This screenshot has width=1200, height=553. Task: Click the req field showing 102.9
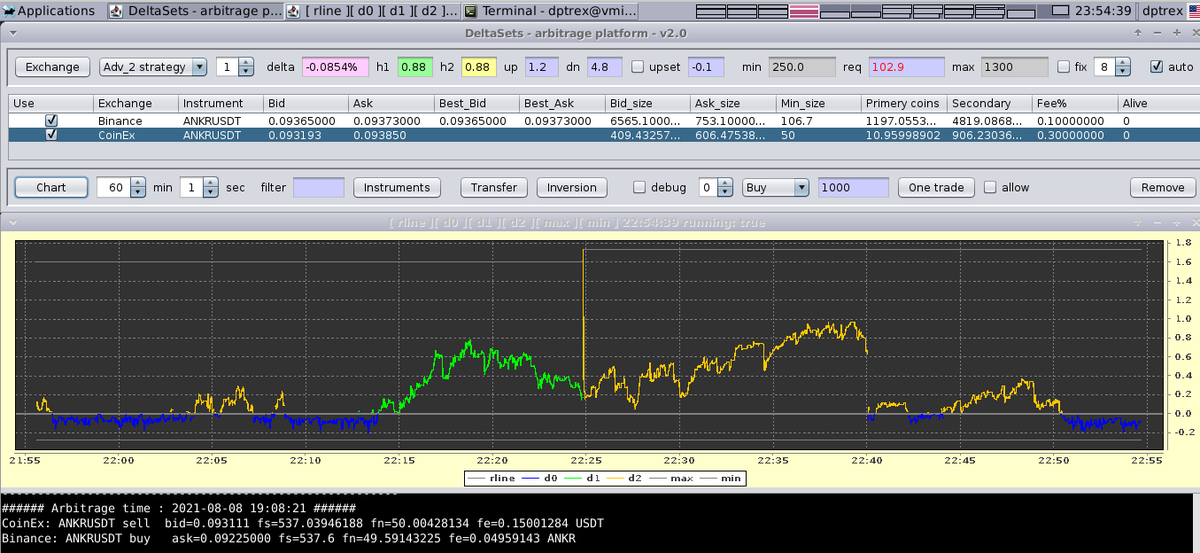click(906, 67)
